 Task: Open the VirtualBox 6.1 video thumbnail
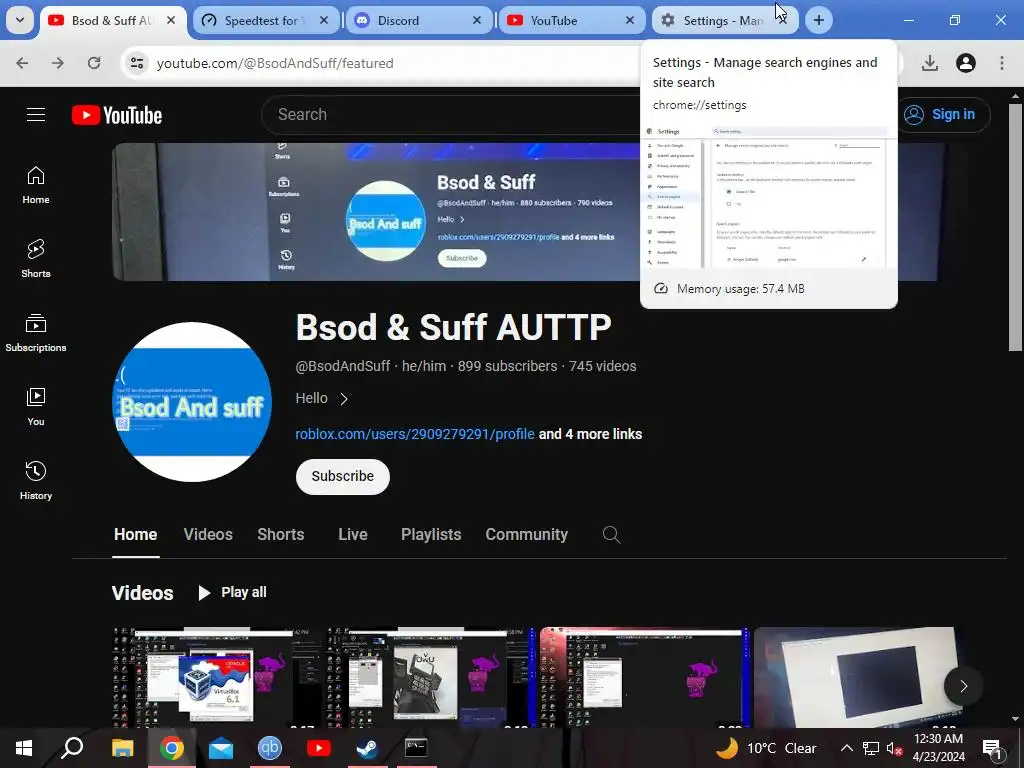pos(216,678)
